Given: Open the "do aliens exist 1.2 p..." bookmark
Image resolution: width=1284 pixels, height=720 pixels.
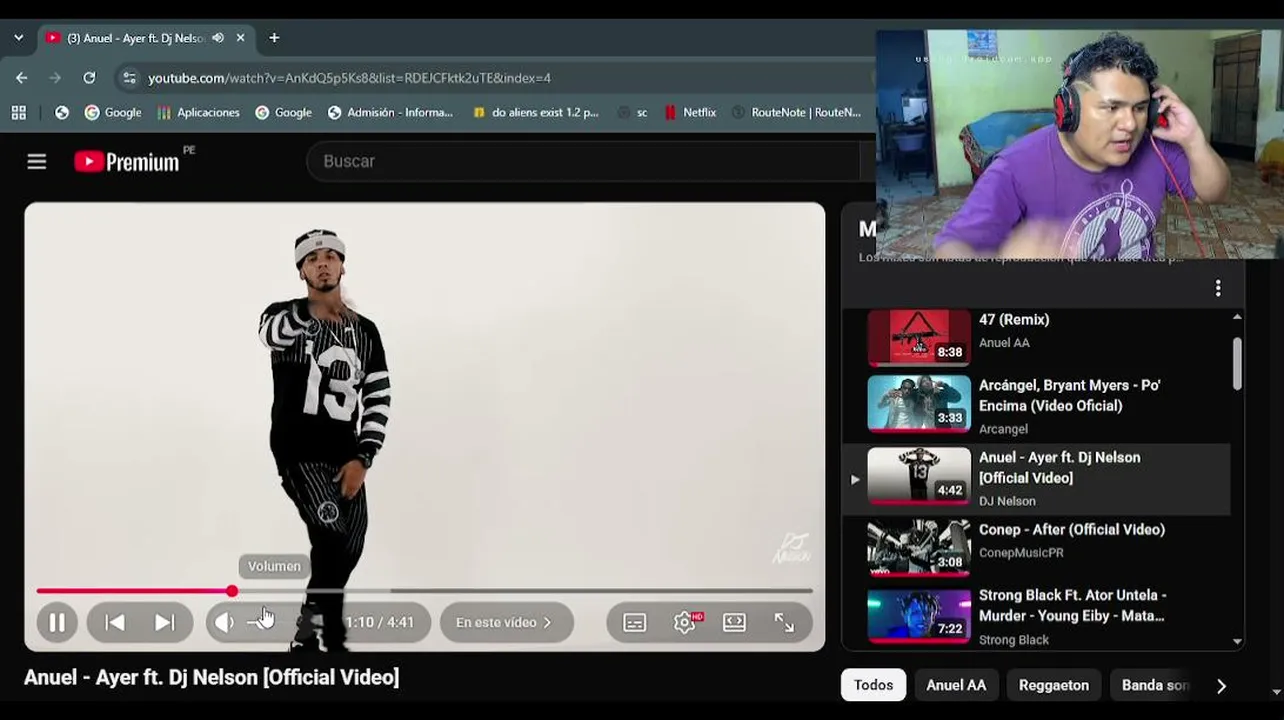Looking at the screenshot, I should 535,113.
